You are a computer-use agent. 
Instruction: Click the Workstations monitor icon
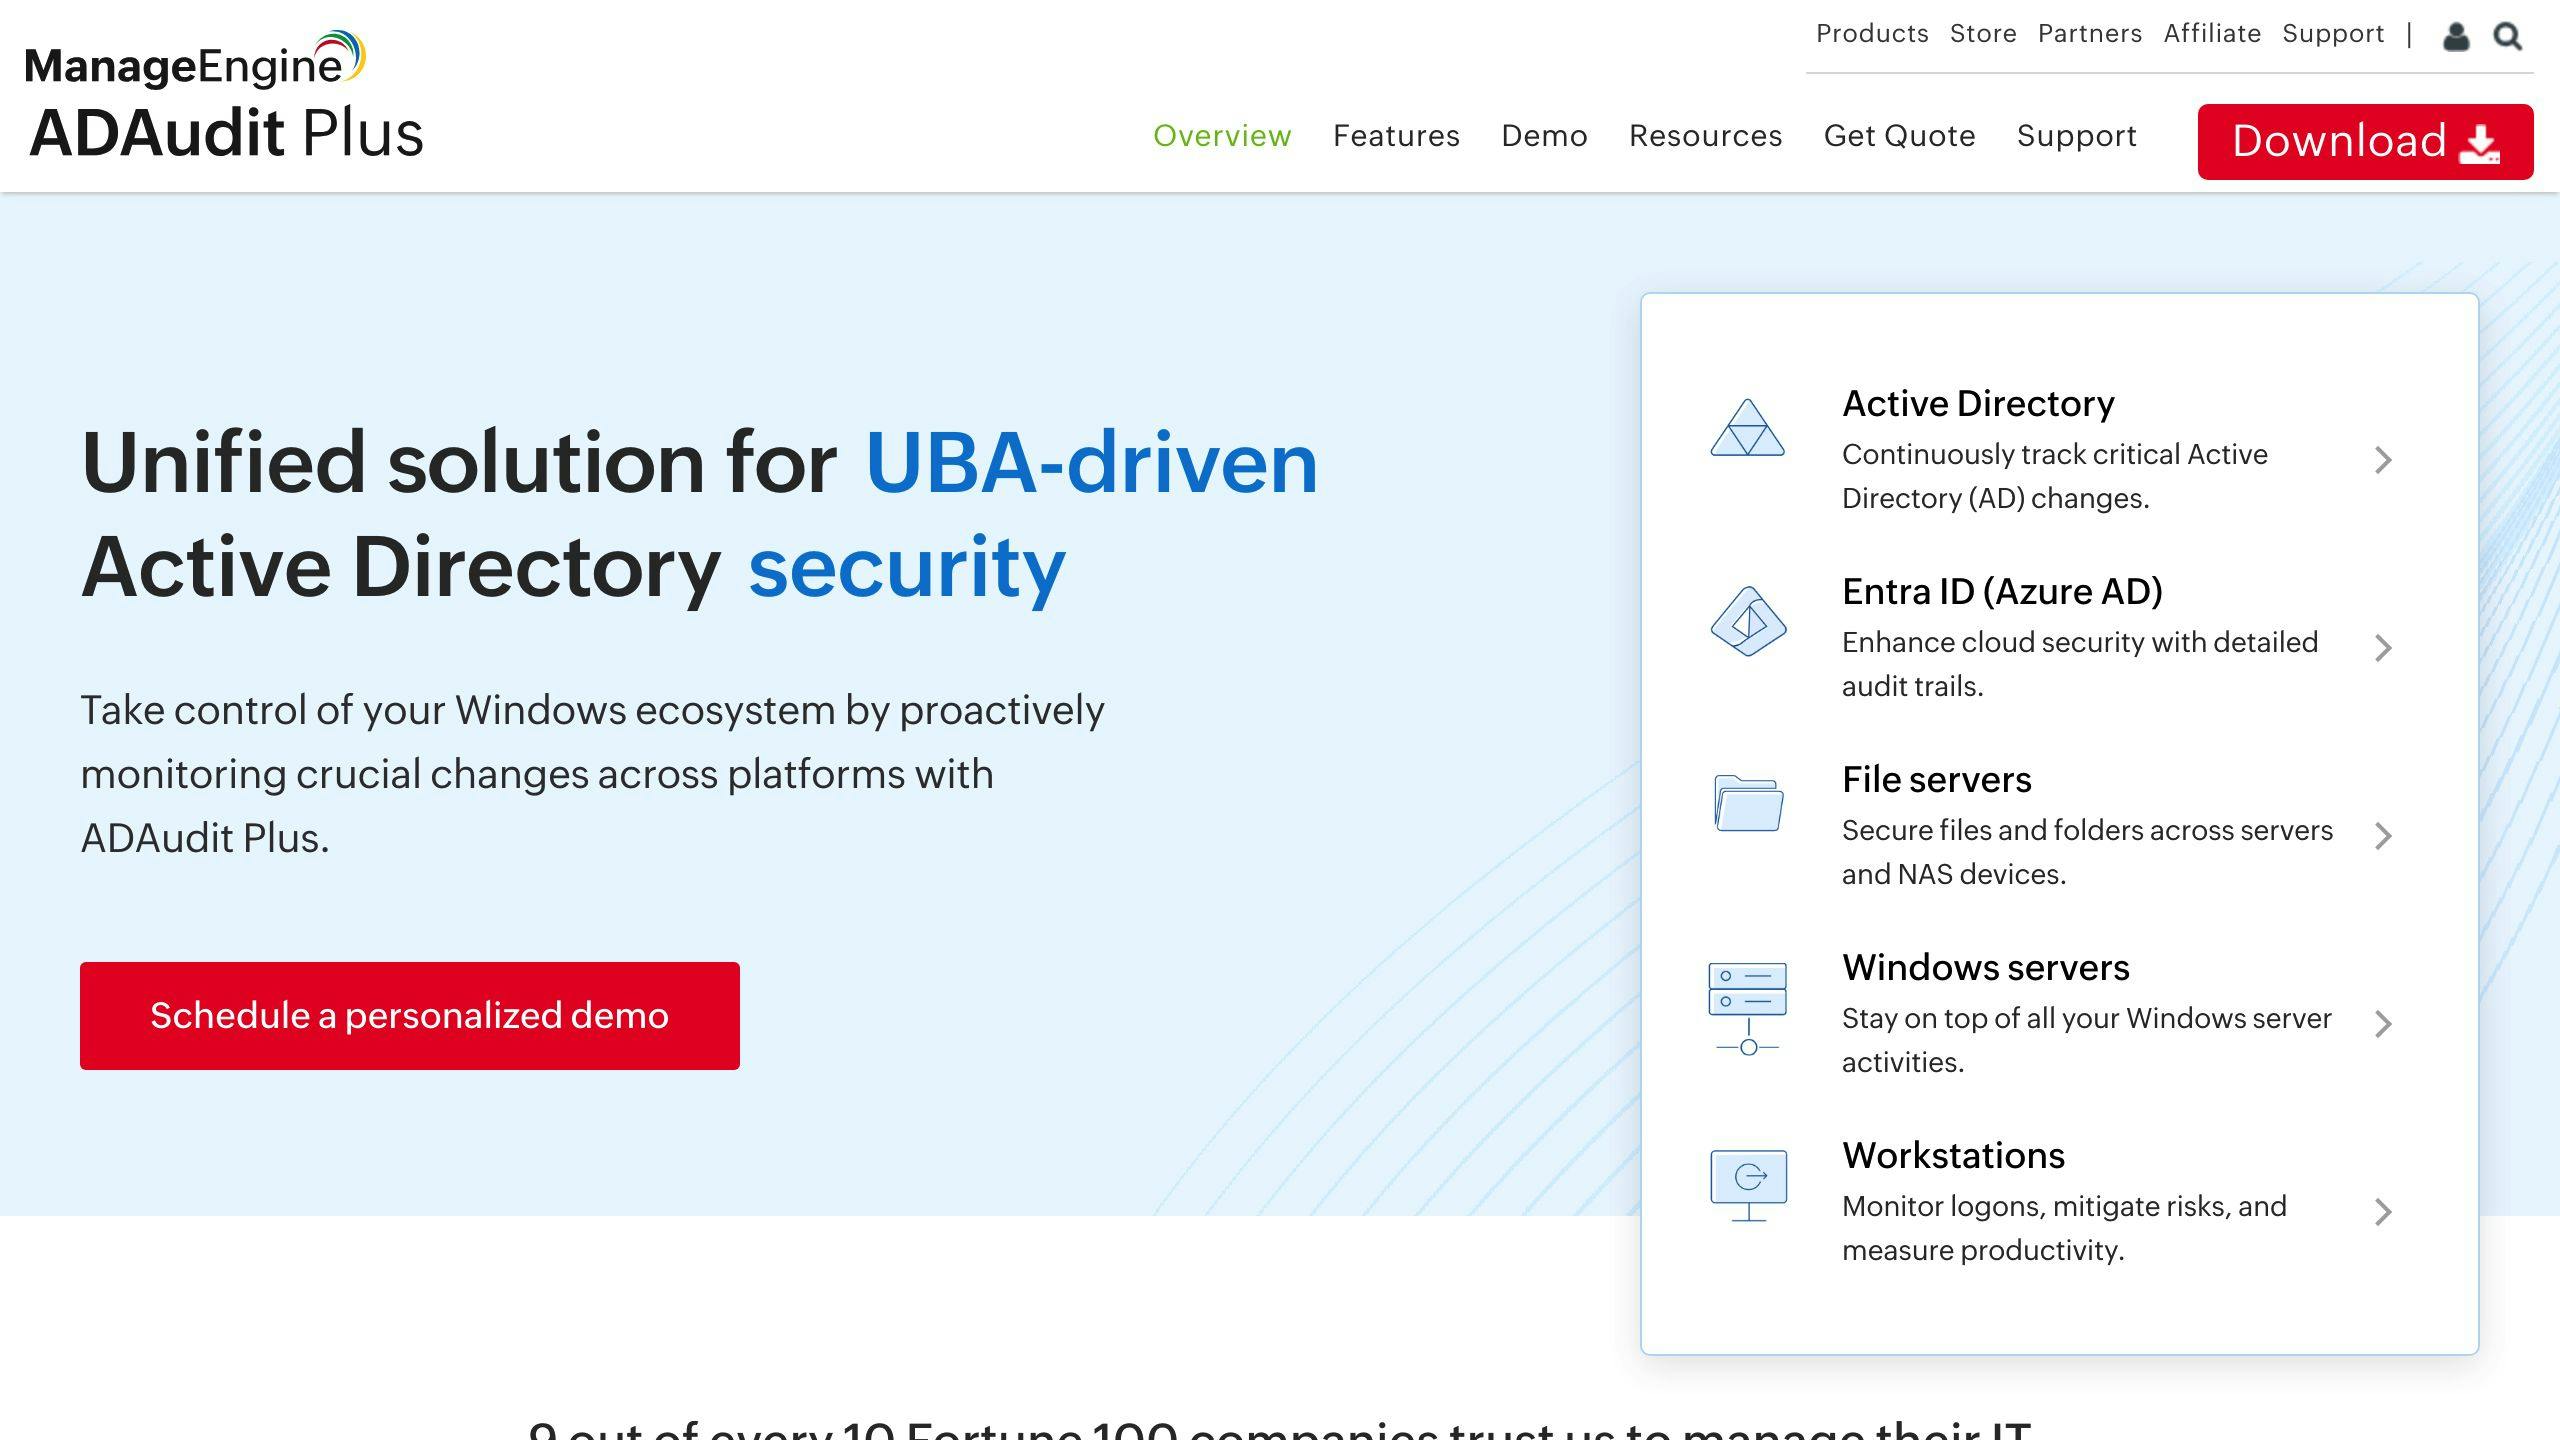coord(1748,1186)
